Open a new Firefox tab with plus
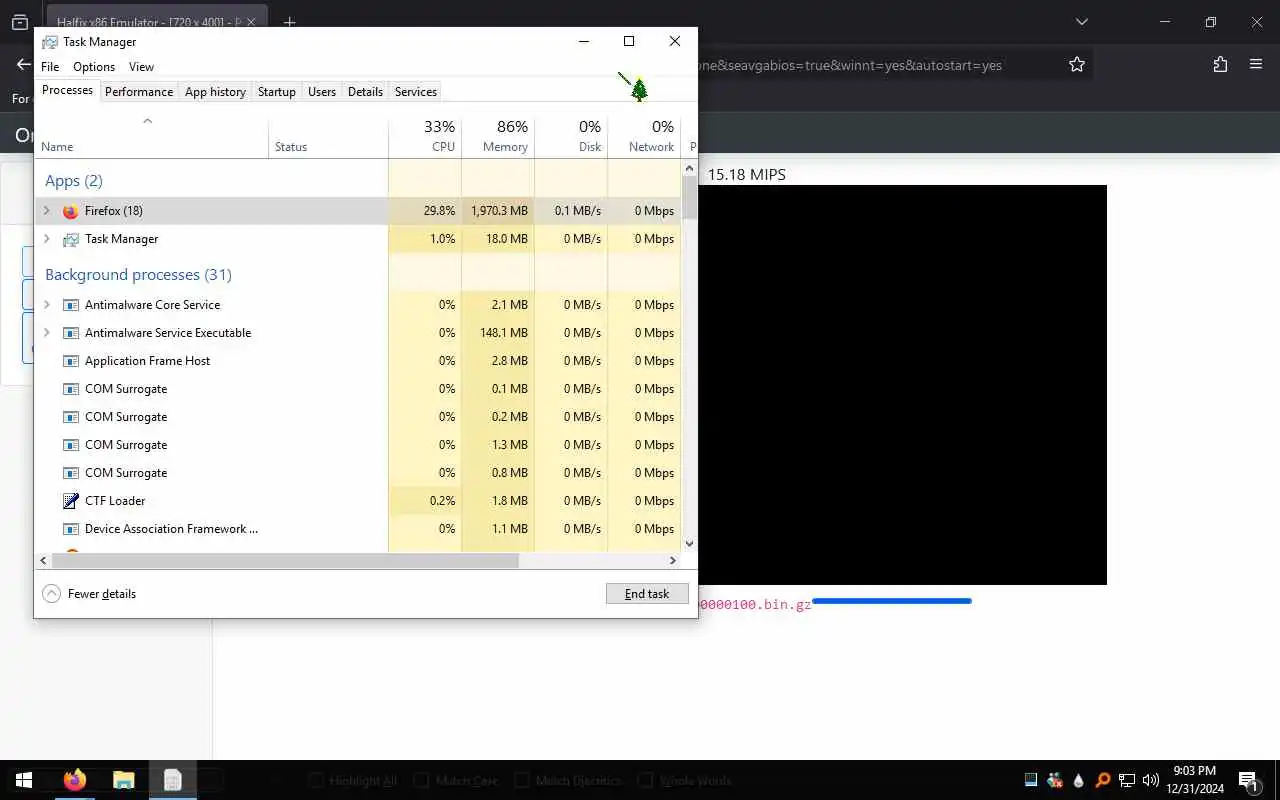1280x800 pixels. click(289, 22)
